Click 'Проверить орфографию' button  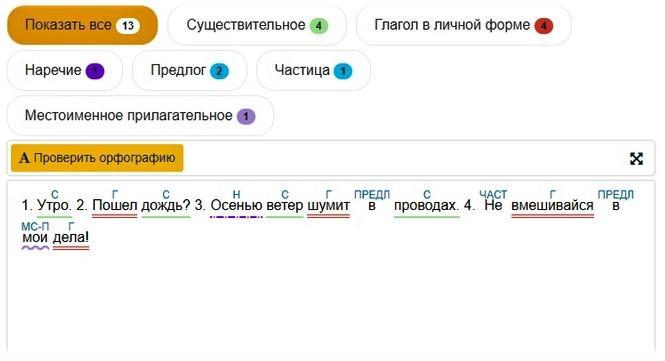[97, 158]
